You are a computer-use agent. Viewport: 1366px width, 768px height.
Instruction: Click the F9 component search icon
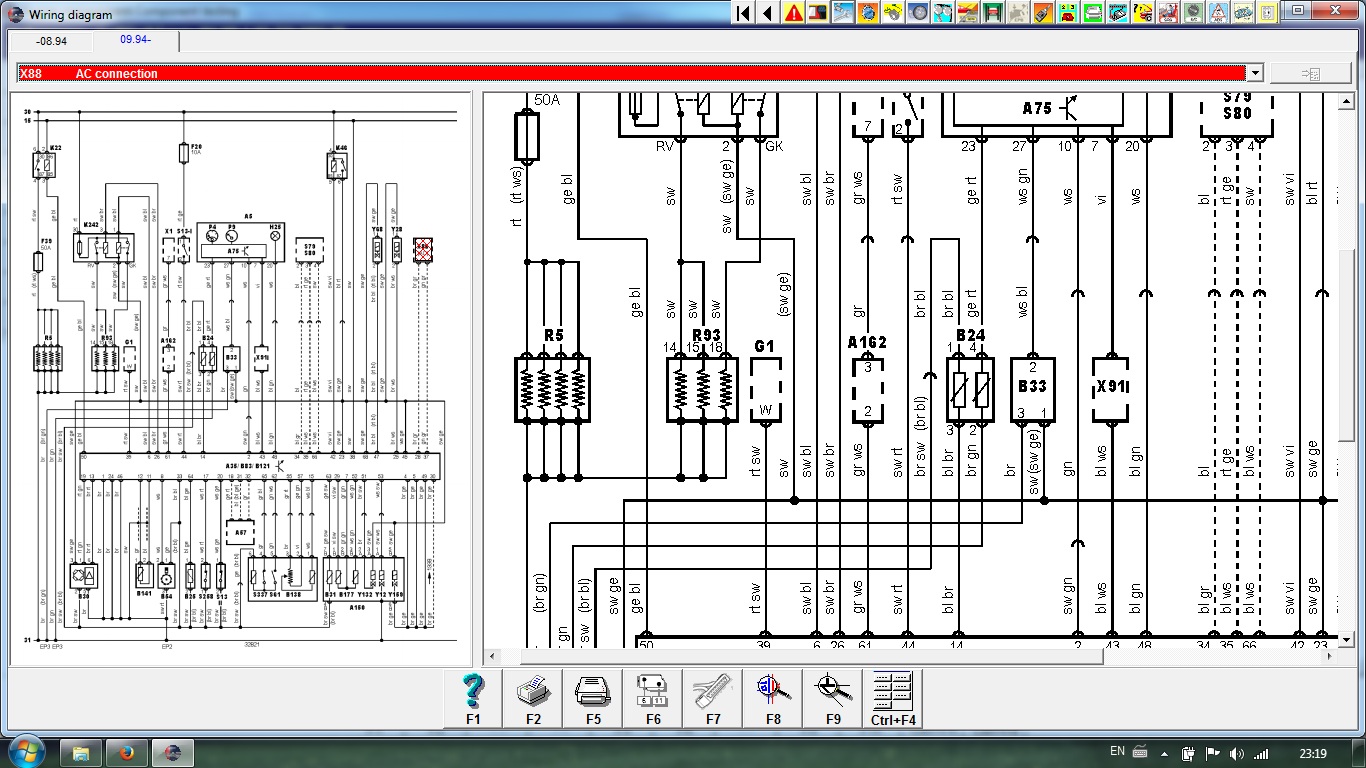coord(833,697)
